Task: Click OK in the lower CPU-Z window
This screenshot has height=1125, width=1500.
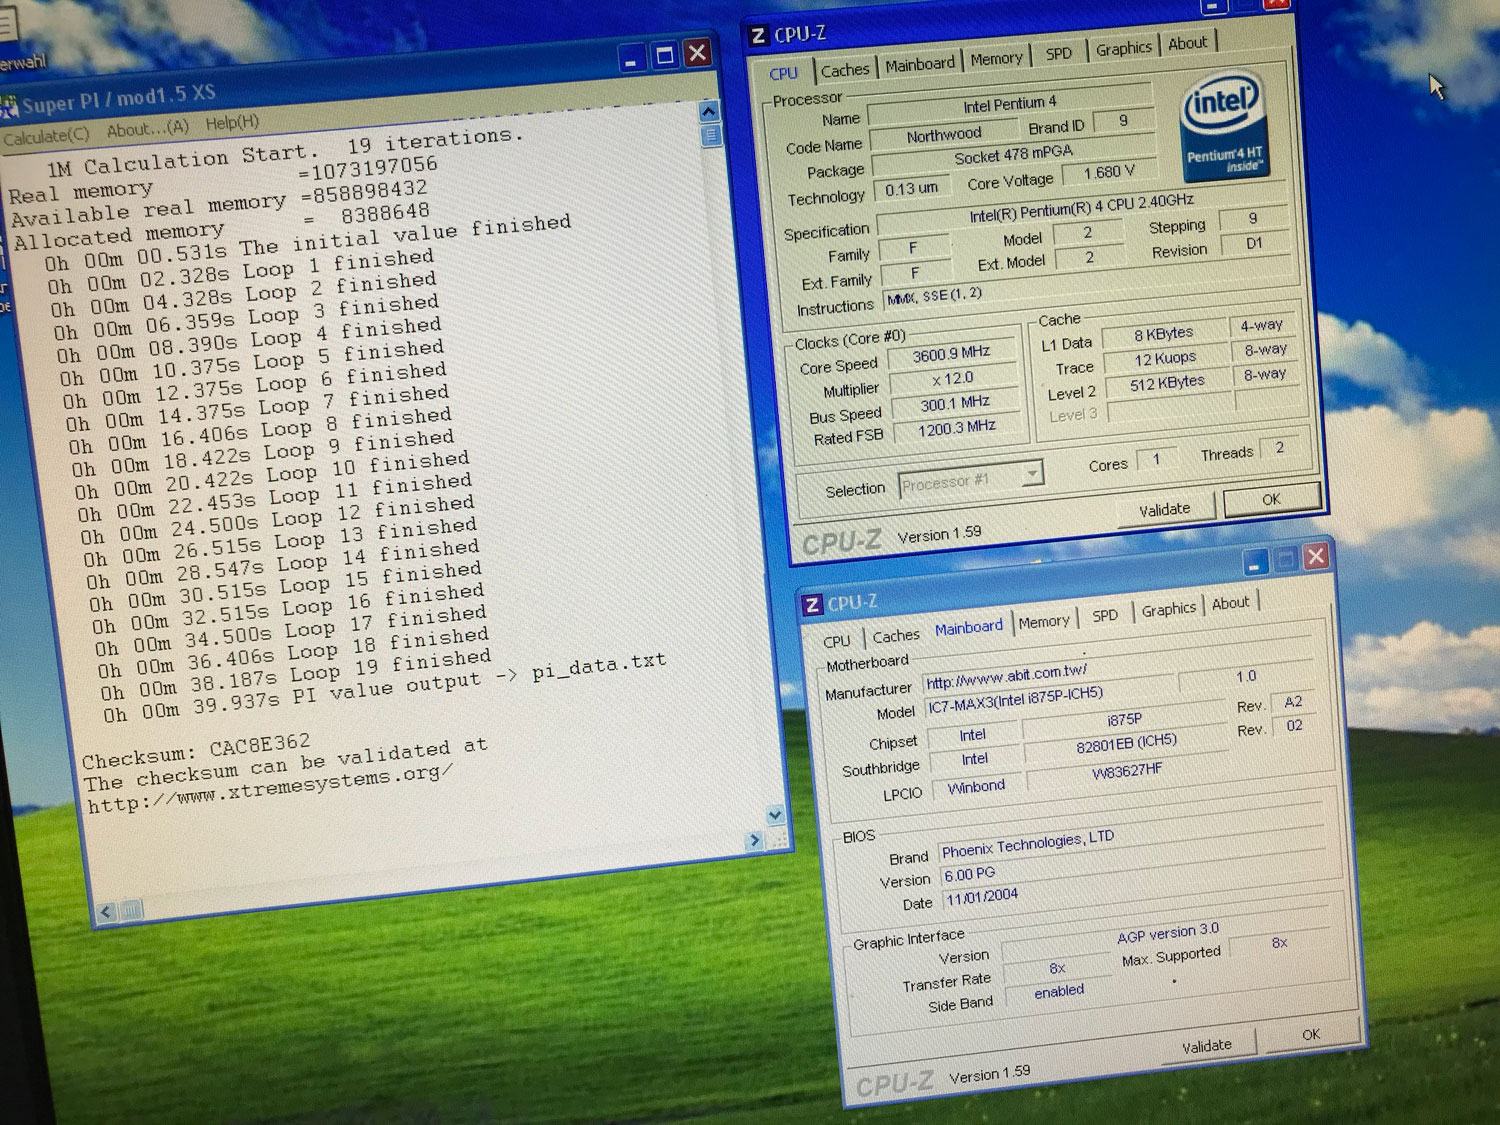Action: tap(1310, 1035)
